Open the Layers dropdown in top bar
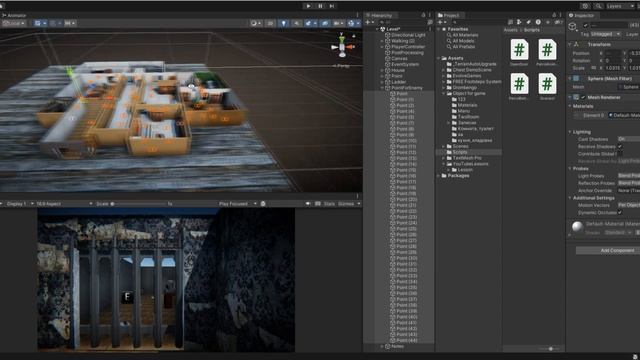 (620, 6)
